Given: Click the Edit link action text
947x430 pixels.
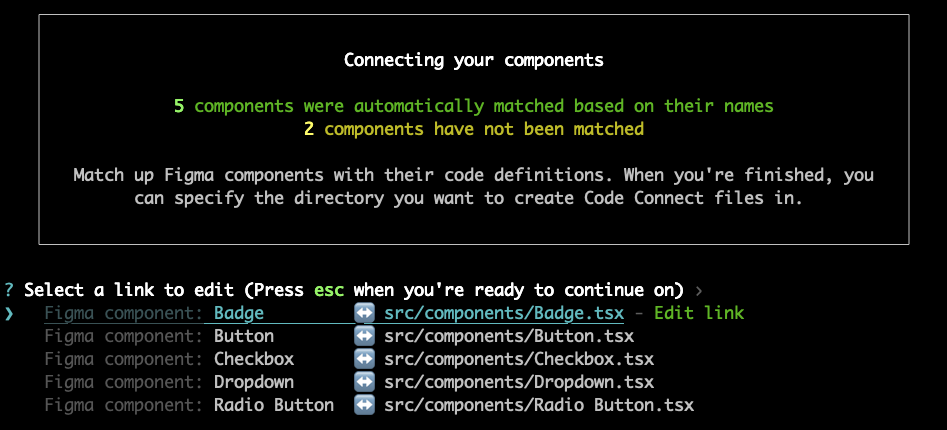Looking at the screenshot, I should click(699, 313).
